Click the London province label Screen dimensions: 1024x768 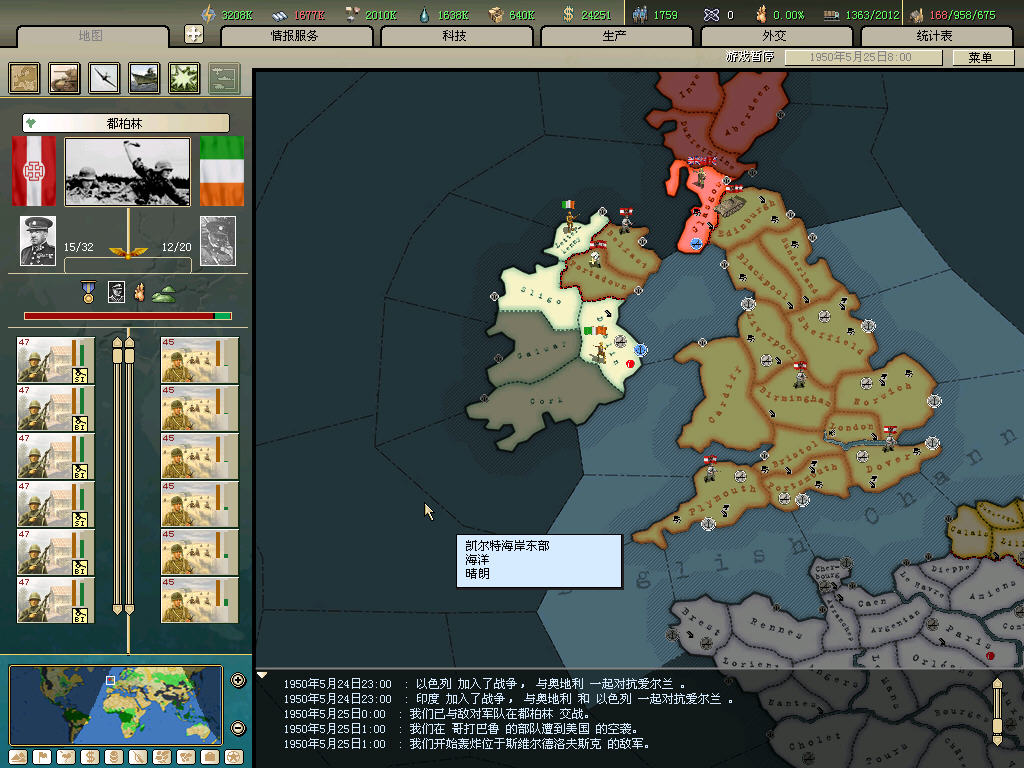click(852, 428)
